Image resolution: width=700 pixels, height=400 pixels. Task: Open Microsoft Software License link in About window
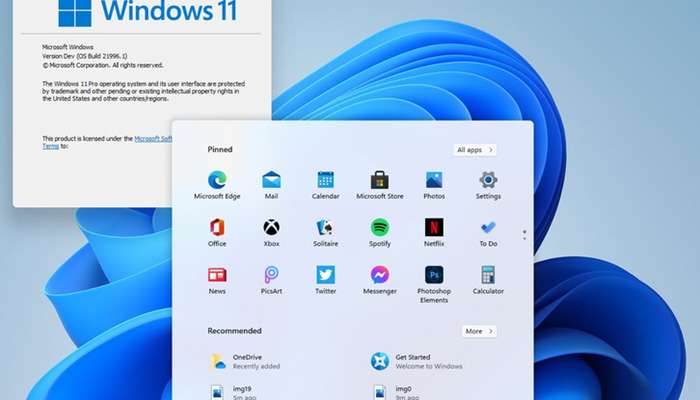(153, 139)
